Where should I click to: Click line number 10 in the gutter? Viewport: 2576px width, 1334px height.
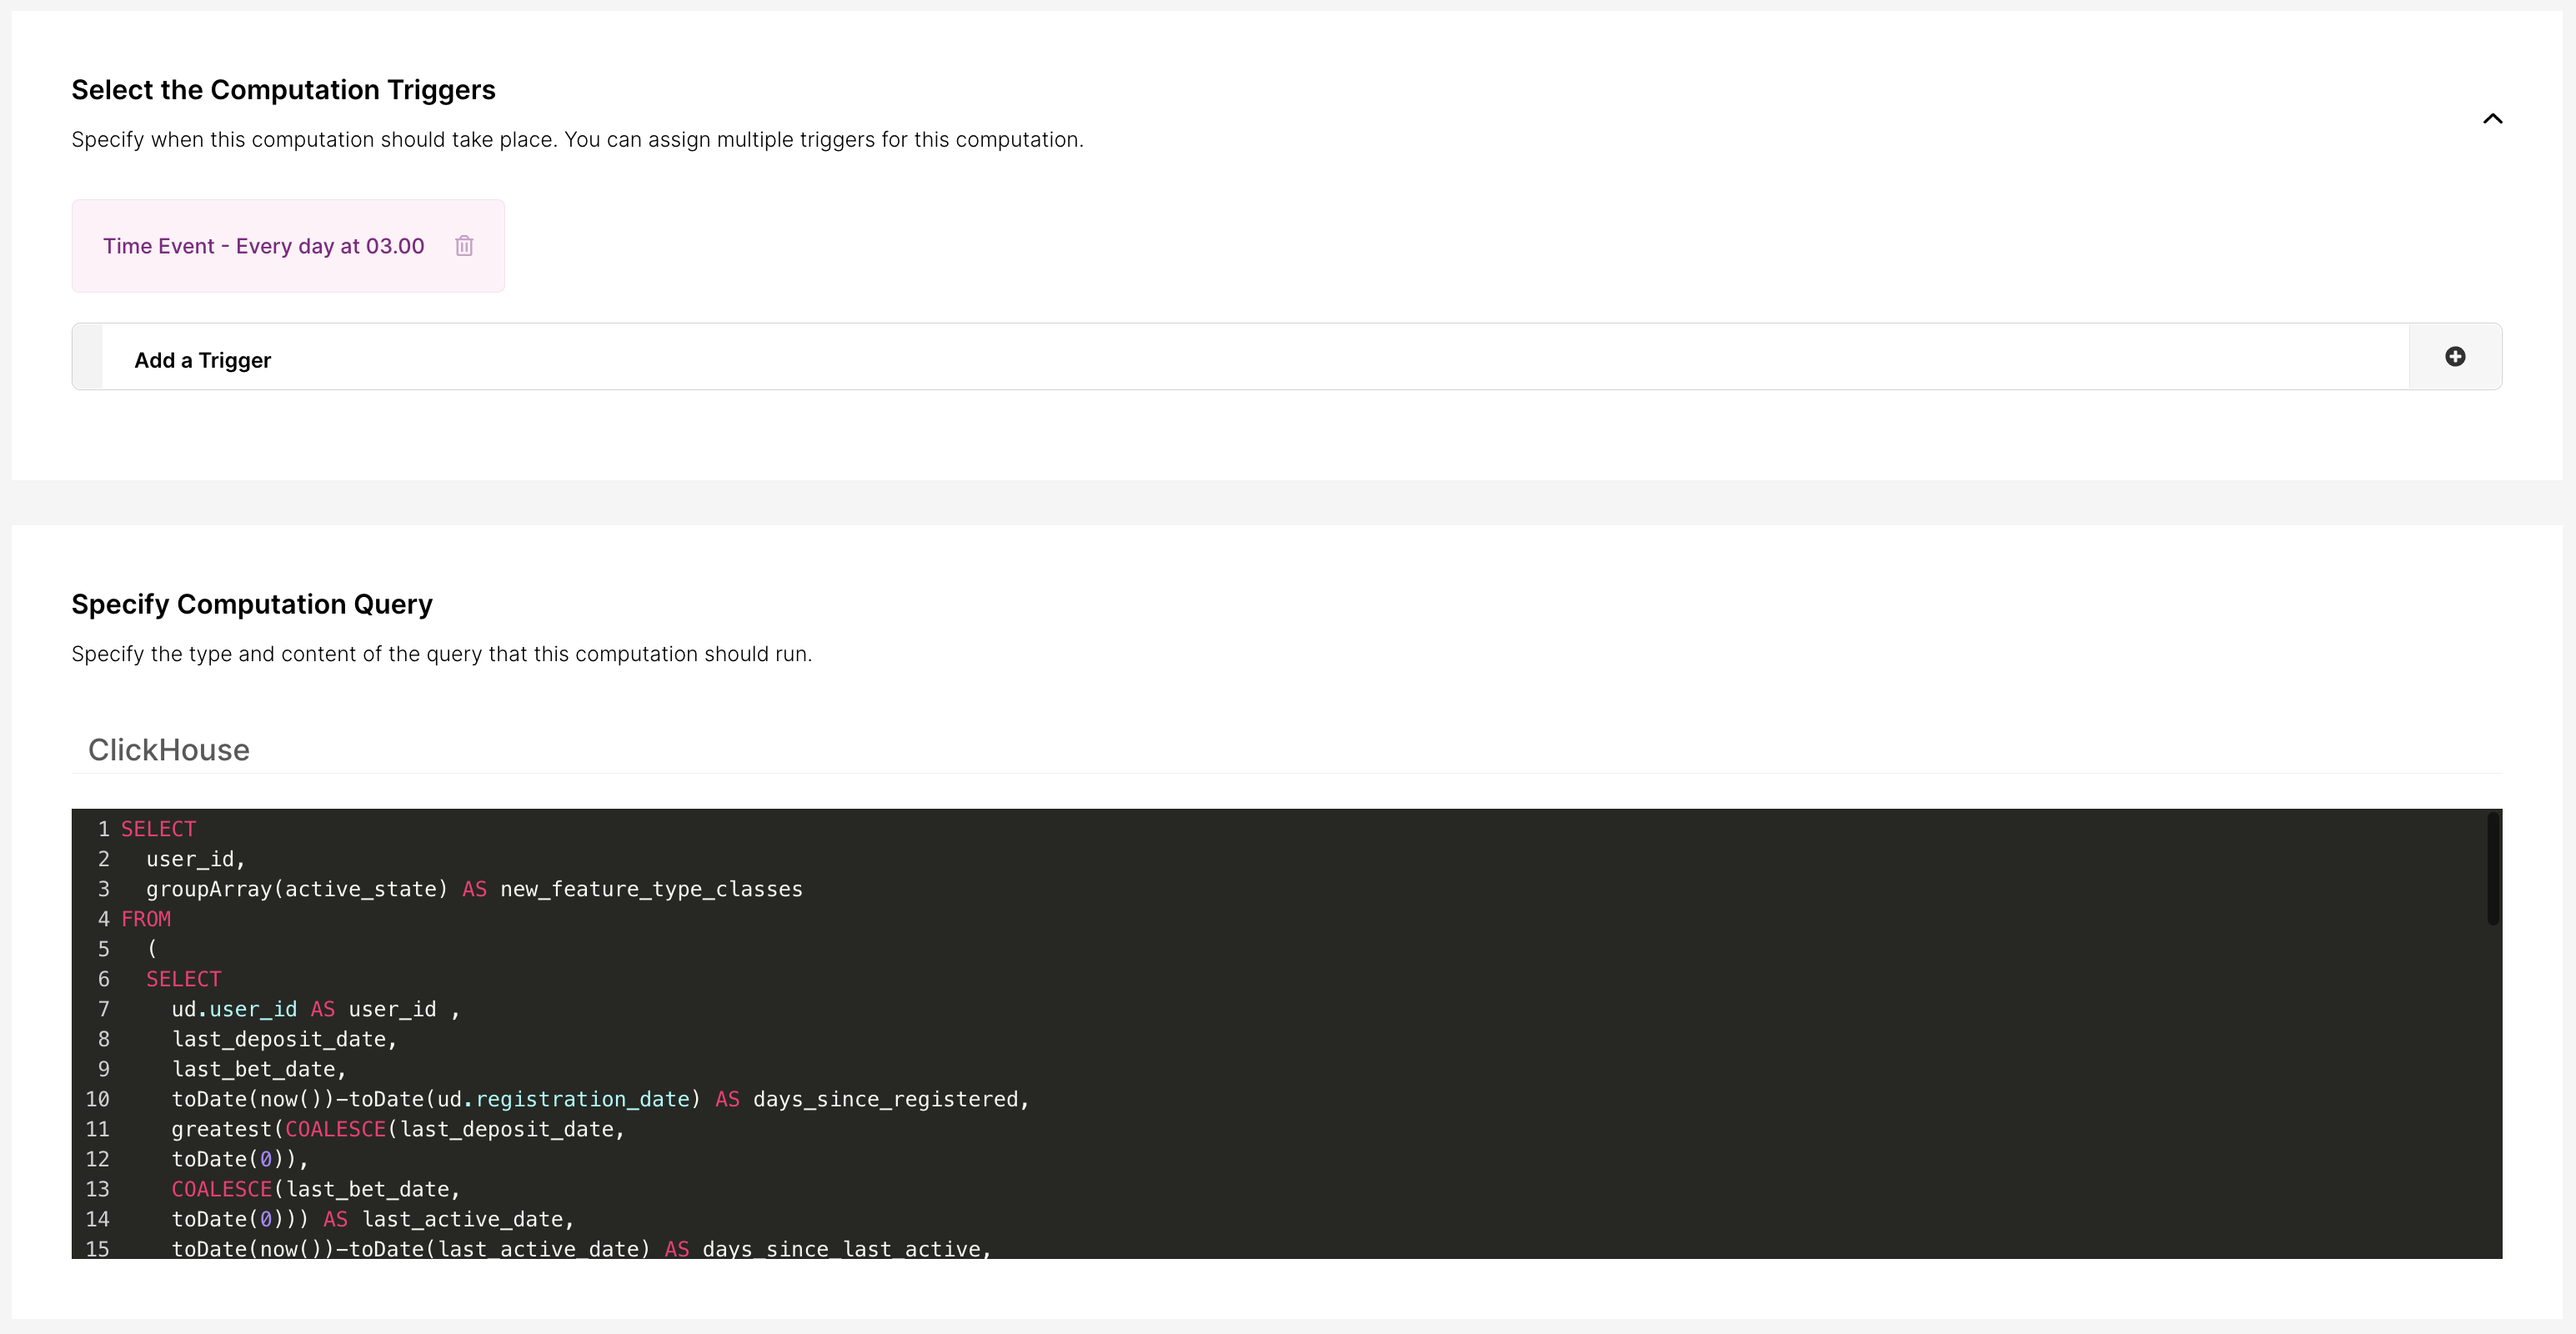97,1099
